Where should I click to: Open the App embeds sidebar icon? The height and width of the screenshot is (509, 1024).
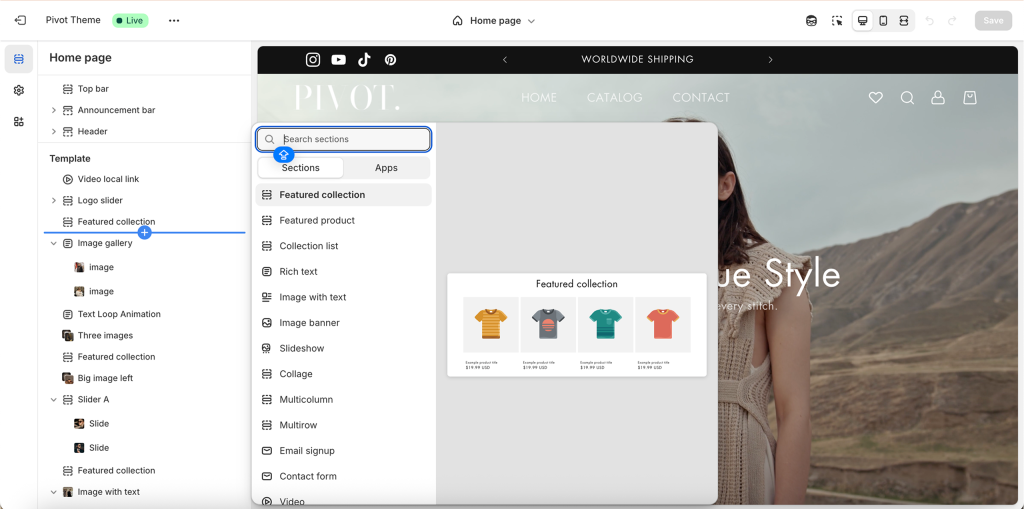pyautogui.click(x=19, y=122)
